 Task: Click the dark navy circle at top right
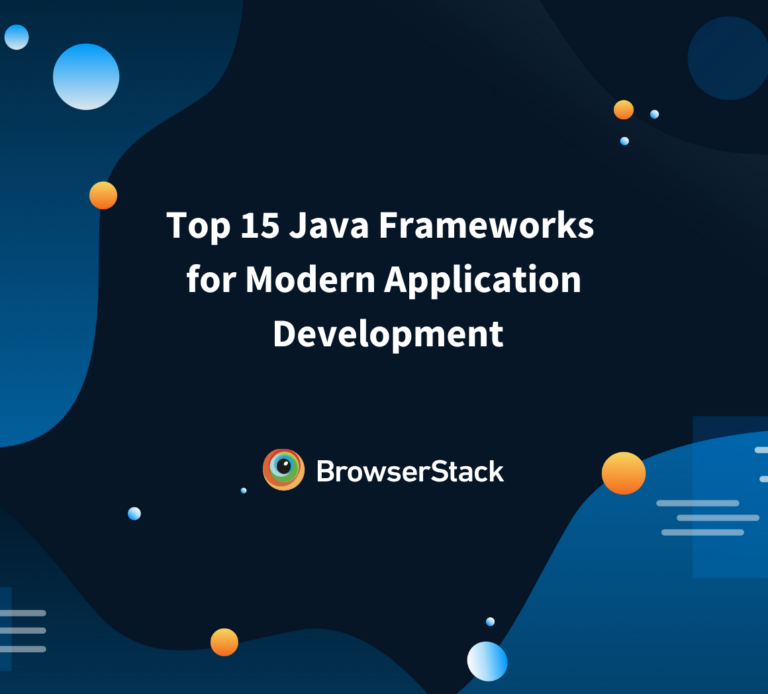pyautogui.click(x=726, y=55)
